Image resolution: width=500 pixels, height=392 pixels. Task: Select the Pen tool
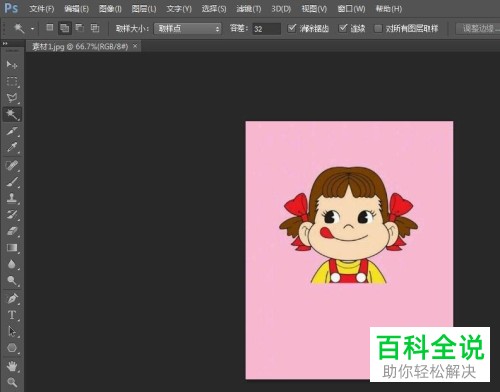coord(12,298)
